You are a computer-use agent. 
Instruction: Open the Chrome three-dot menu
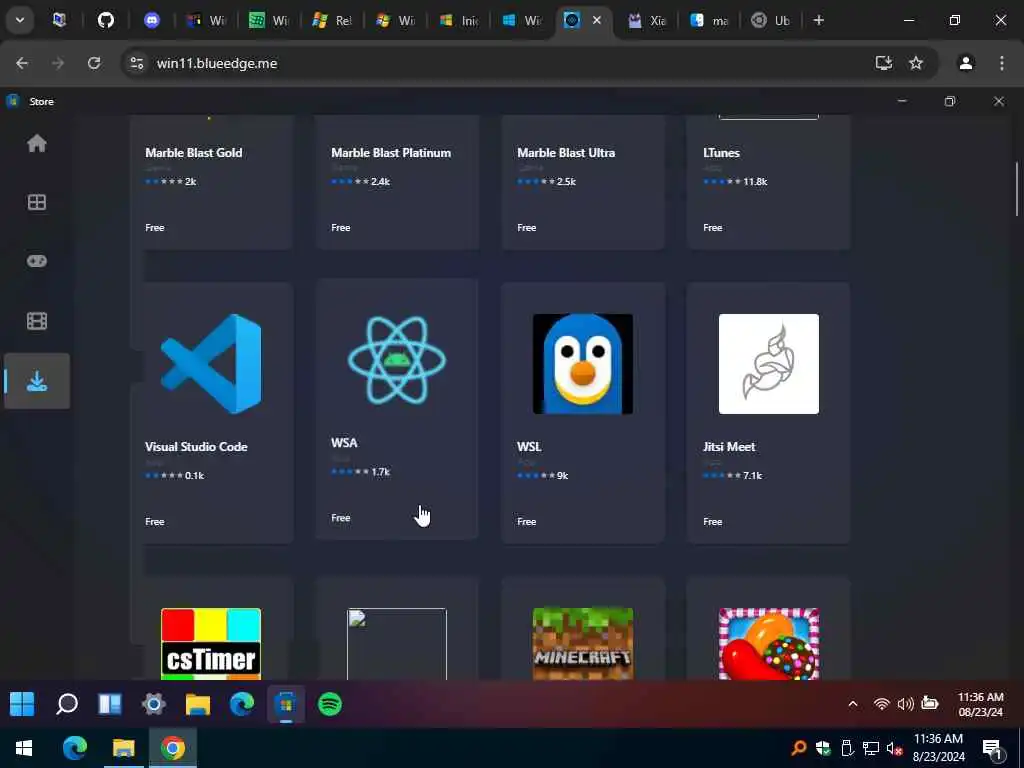point(1001,63)
